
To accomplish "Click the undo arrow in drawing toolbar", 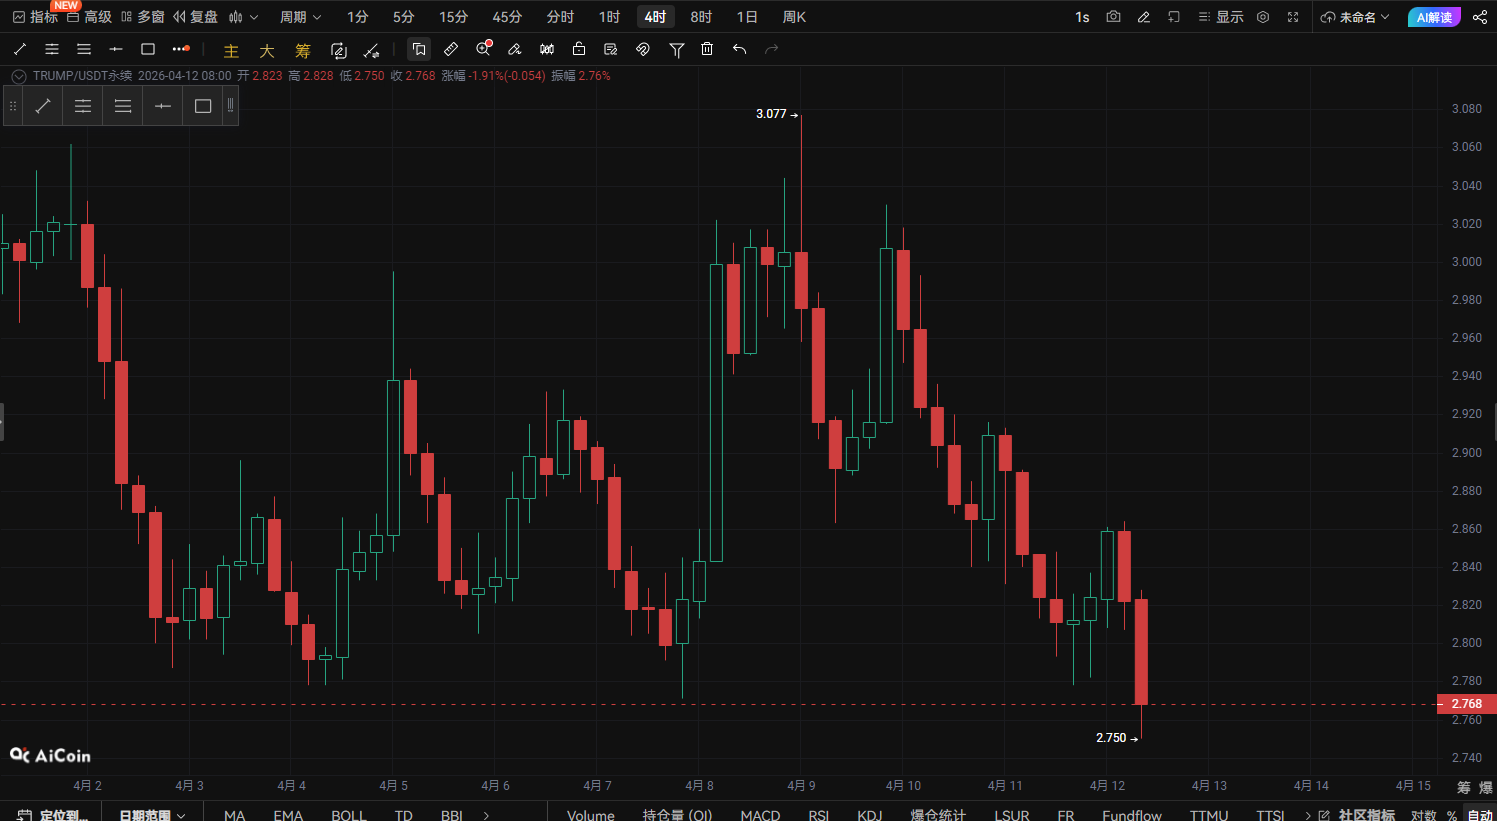I will [x=739, y=49].
